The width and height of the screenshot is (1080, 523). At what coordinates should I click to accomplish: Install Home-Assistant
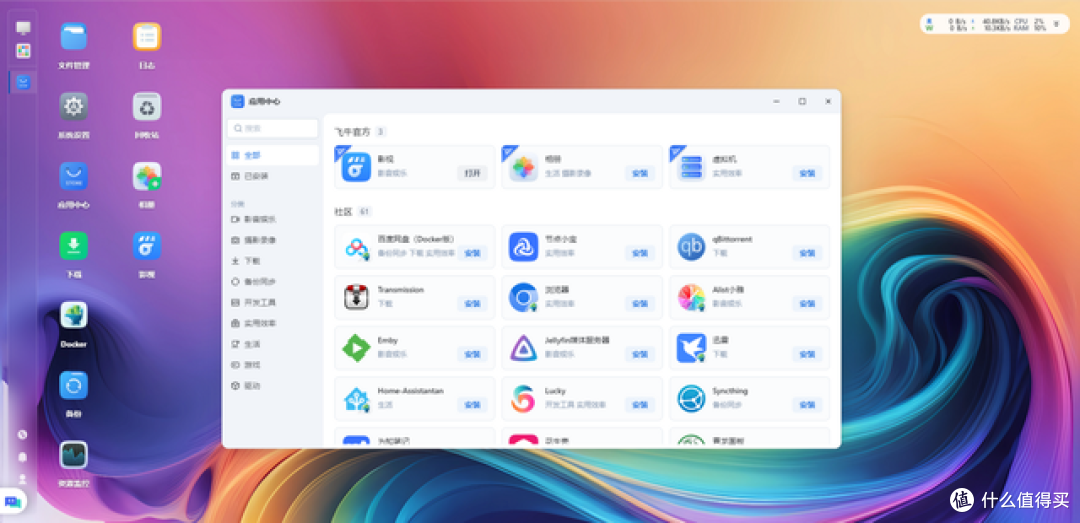[472, 405]
